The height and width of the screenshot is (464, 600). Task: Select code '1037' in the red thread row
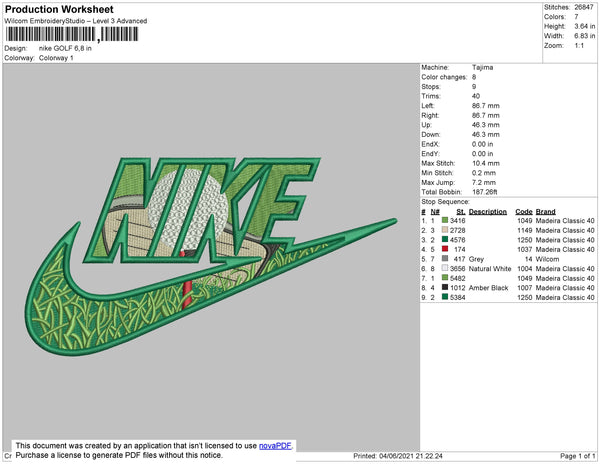coord(524,249)
